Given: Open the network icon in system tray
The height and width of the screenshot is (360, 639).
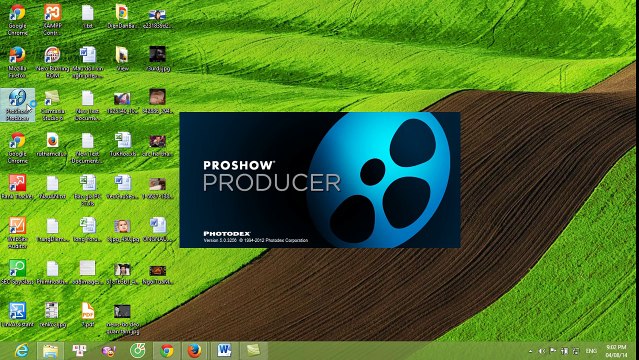Looking at the screenshot, I should tap(564, 351).
